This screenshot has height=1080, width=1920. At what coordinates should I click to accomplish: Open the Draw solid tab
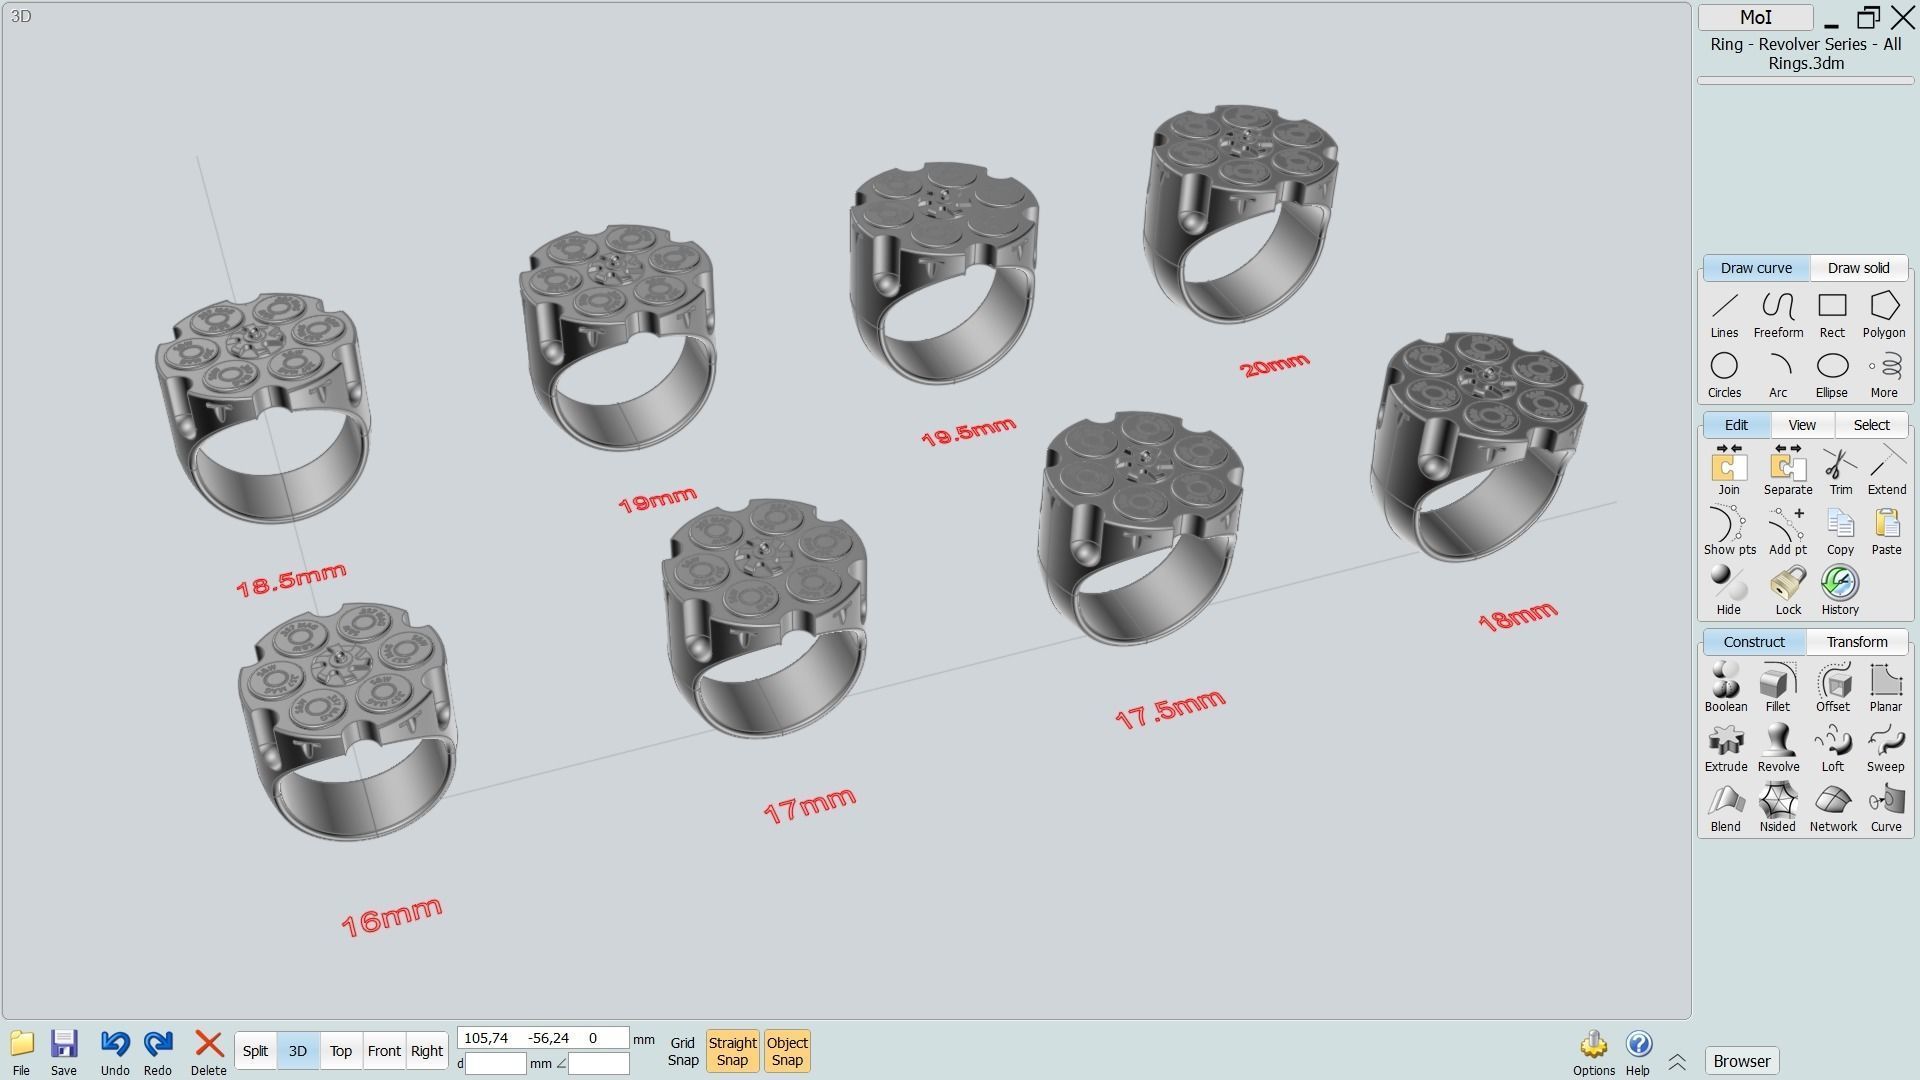(x=1858, y=268)
